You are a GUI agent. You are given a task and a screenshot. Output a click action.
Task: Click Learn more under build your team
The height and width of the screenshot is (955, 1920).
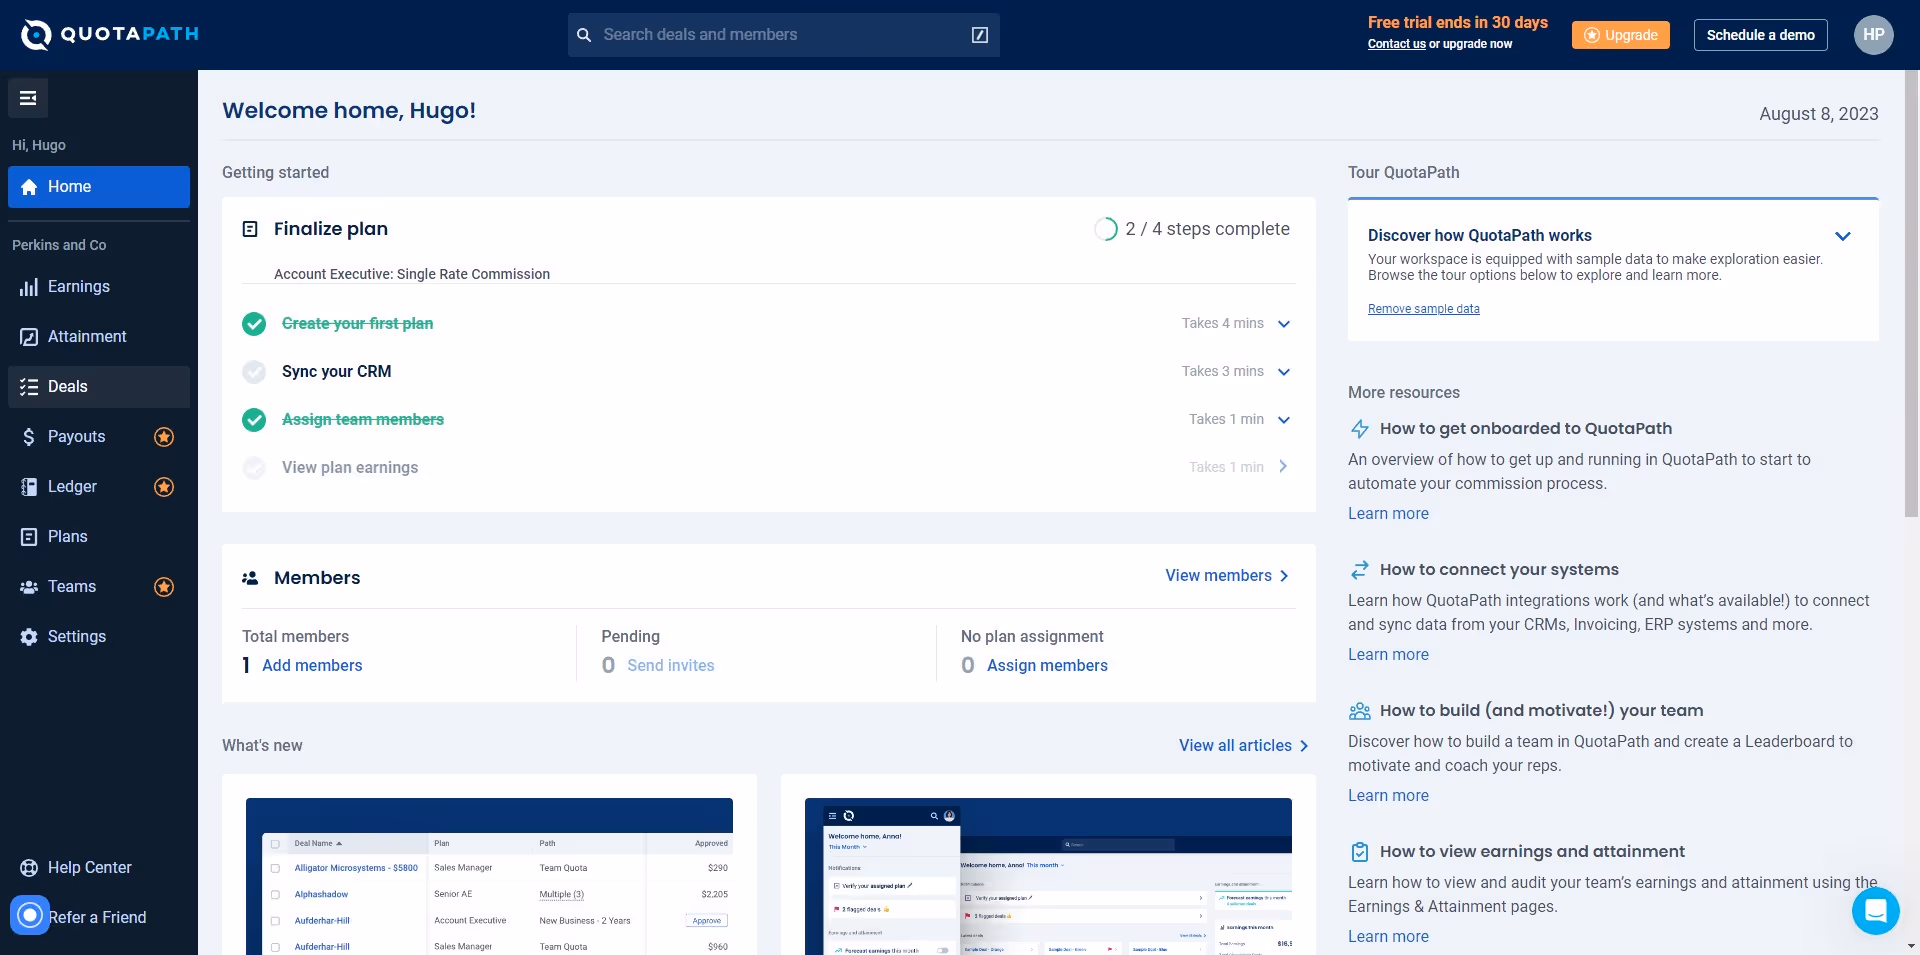pos(1388,796)
